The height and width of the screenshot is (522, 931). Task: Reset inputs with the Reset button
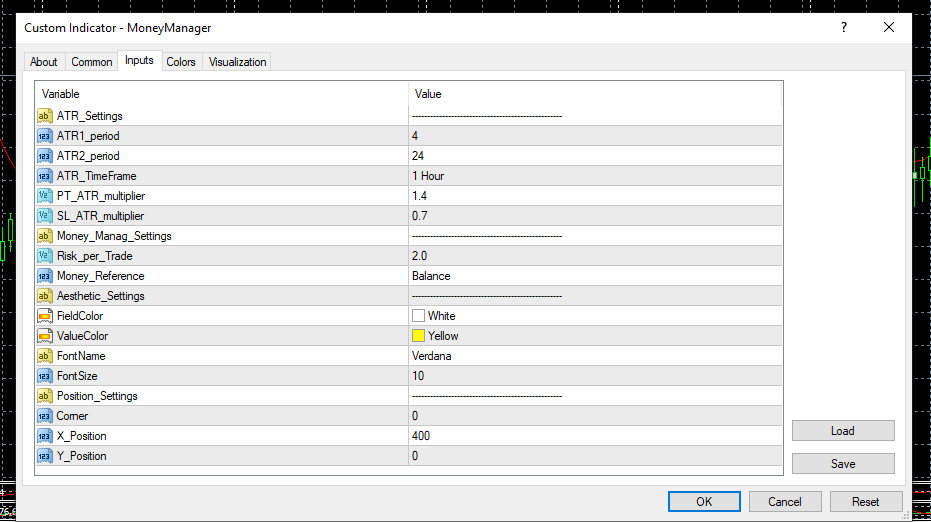[866, 501]
